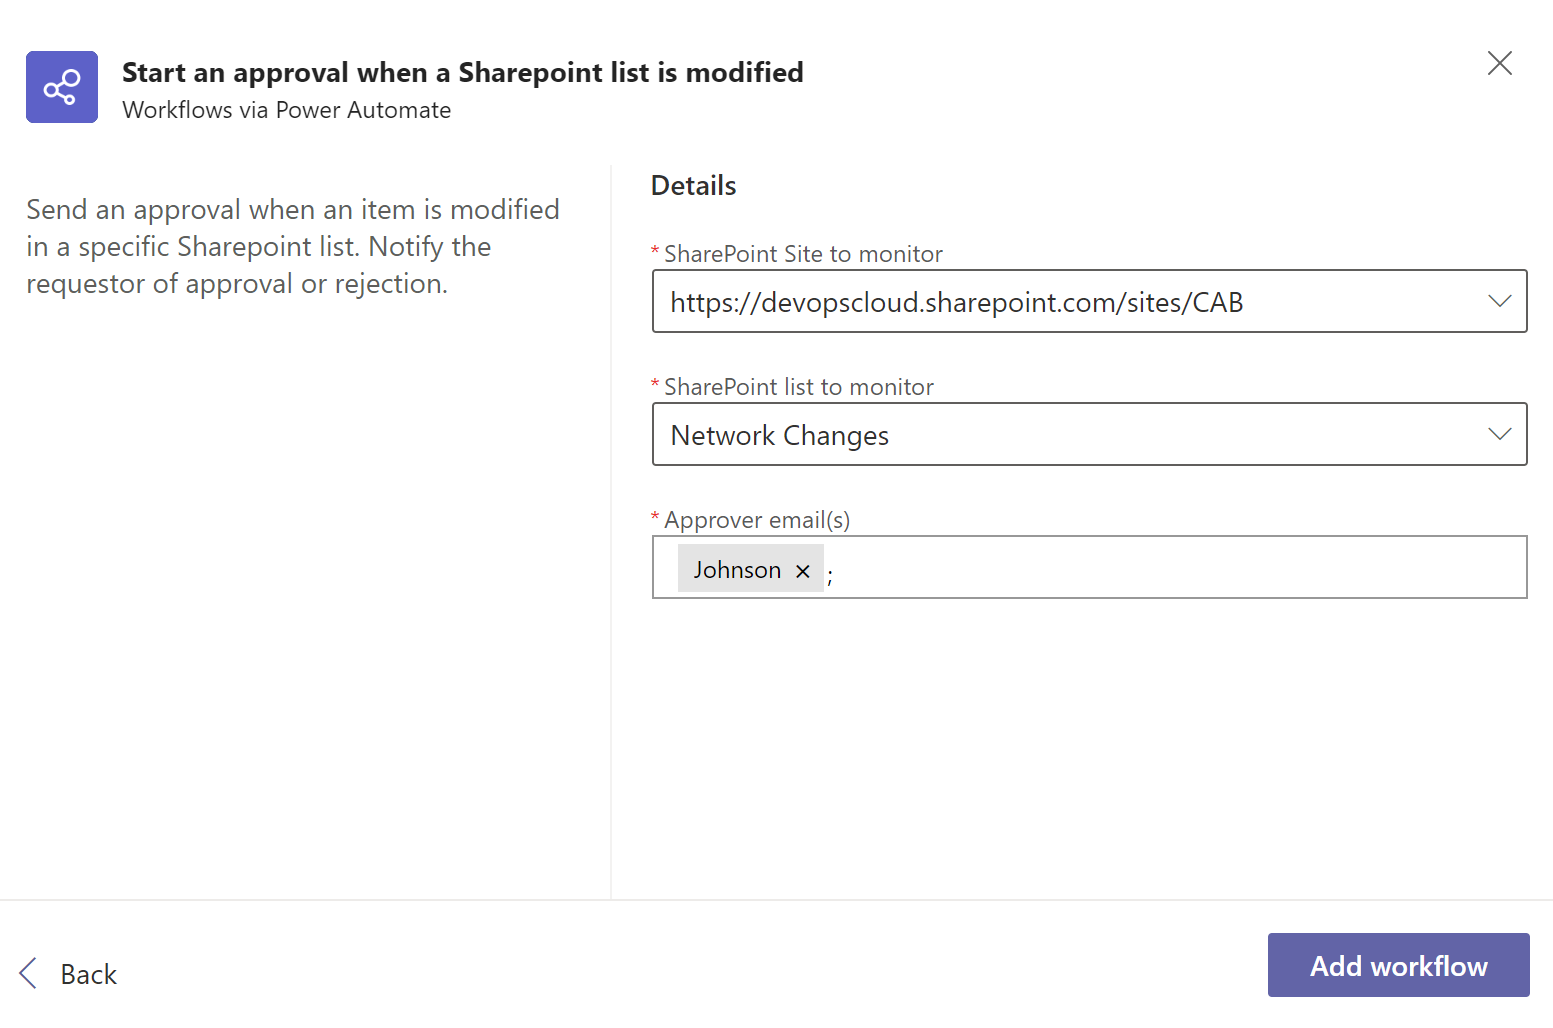Click the purple workflow share icon

click(62, 87)
